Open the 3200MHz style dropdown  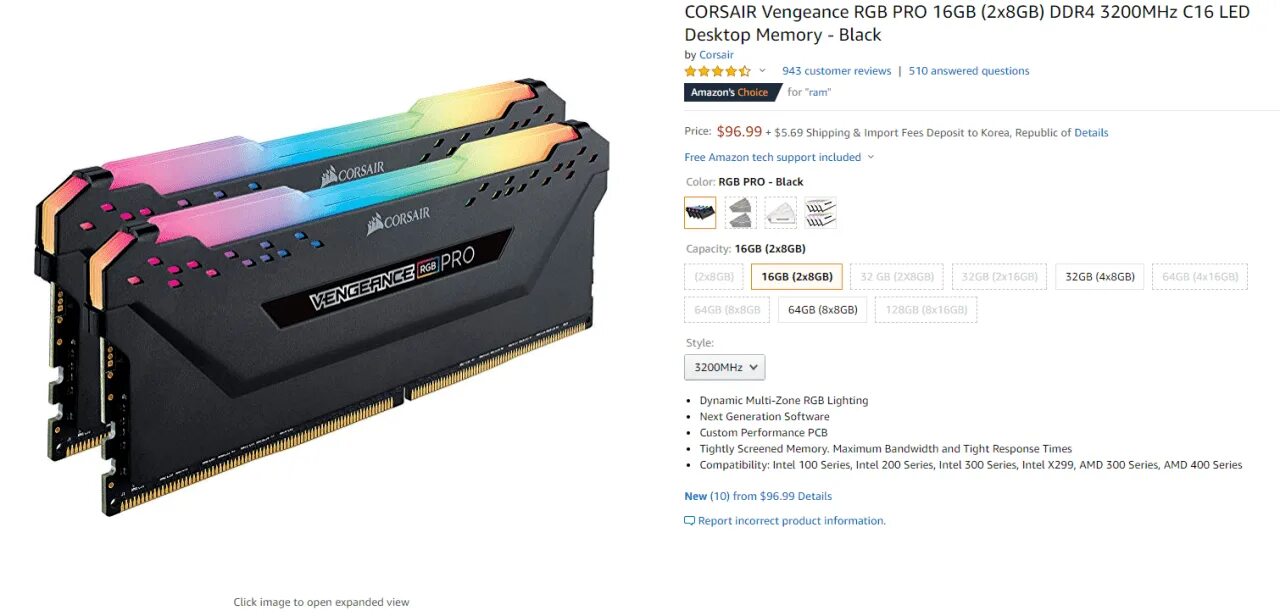pyautogui.click(x=725, y=367)
